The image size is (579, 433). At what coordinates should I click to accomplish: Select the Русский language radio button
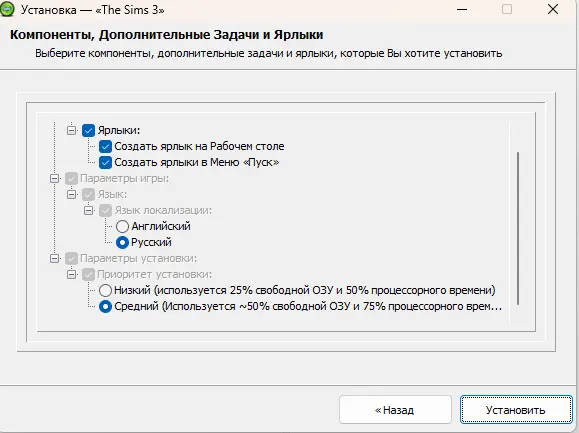point(122,243)
